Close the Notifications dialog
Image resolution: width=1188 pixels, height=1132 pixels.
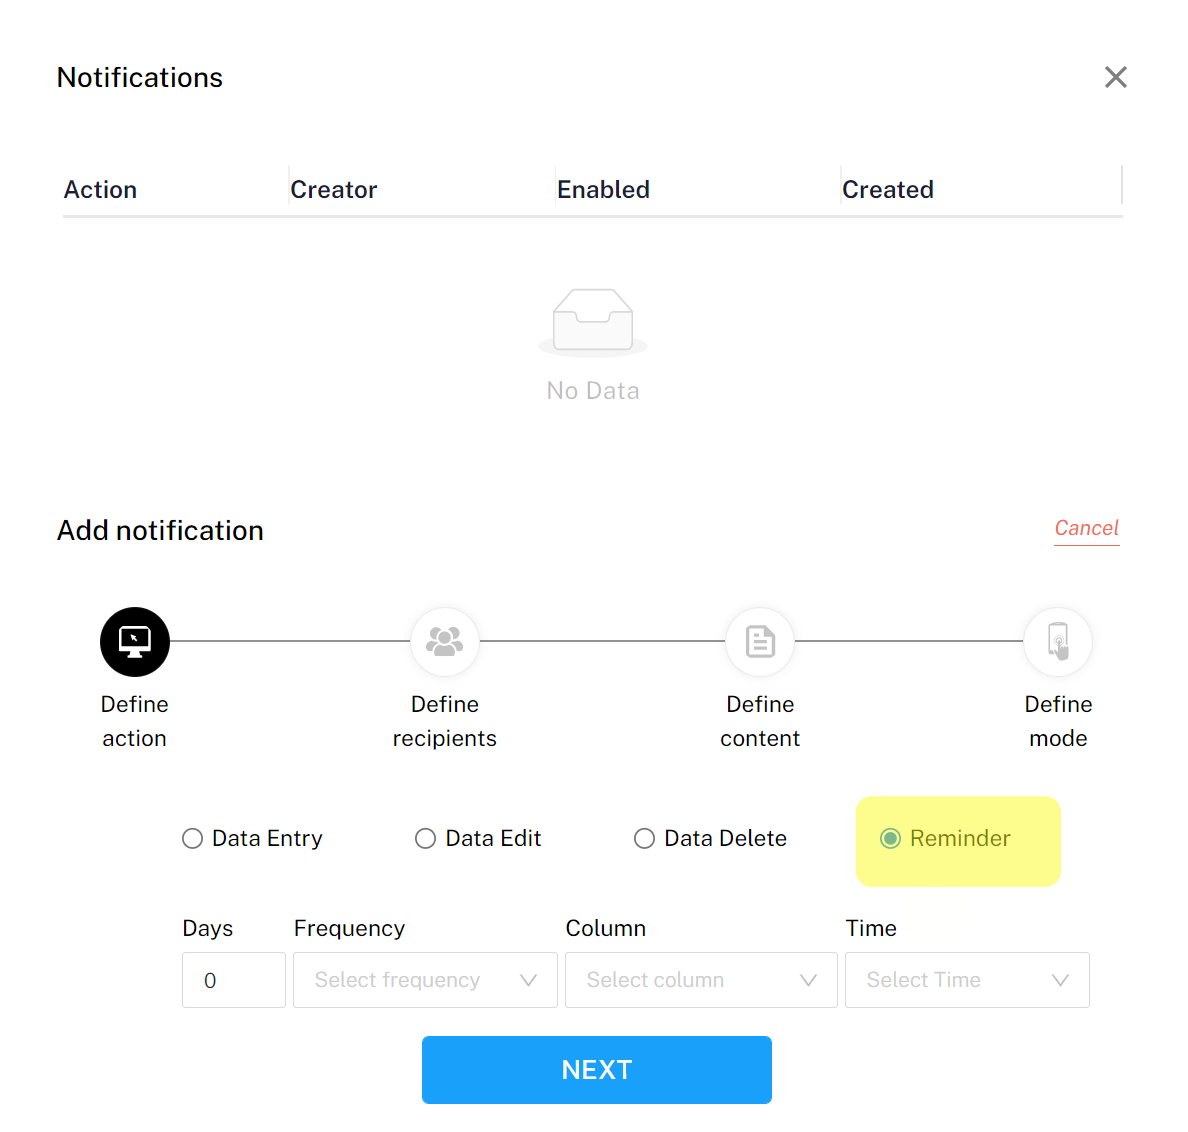coord(1115,77)
